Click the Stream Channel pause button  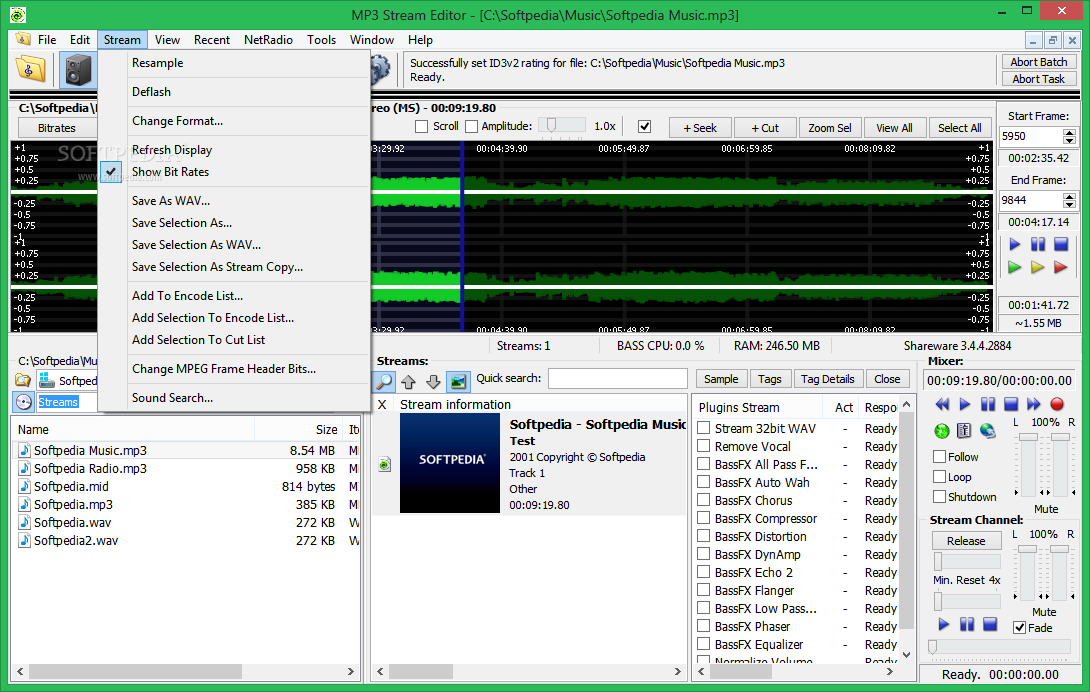(x=966, y=625)
